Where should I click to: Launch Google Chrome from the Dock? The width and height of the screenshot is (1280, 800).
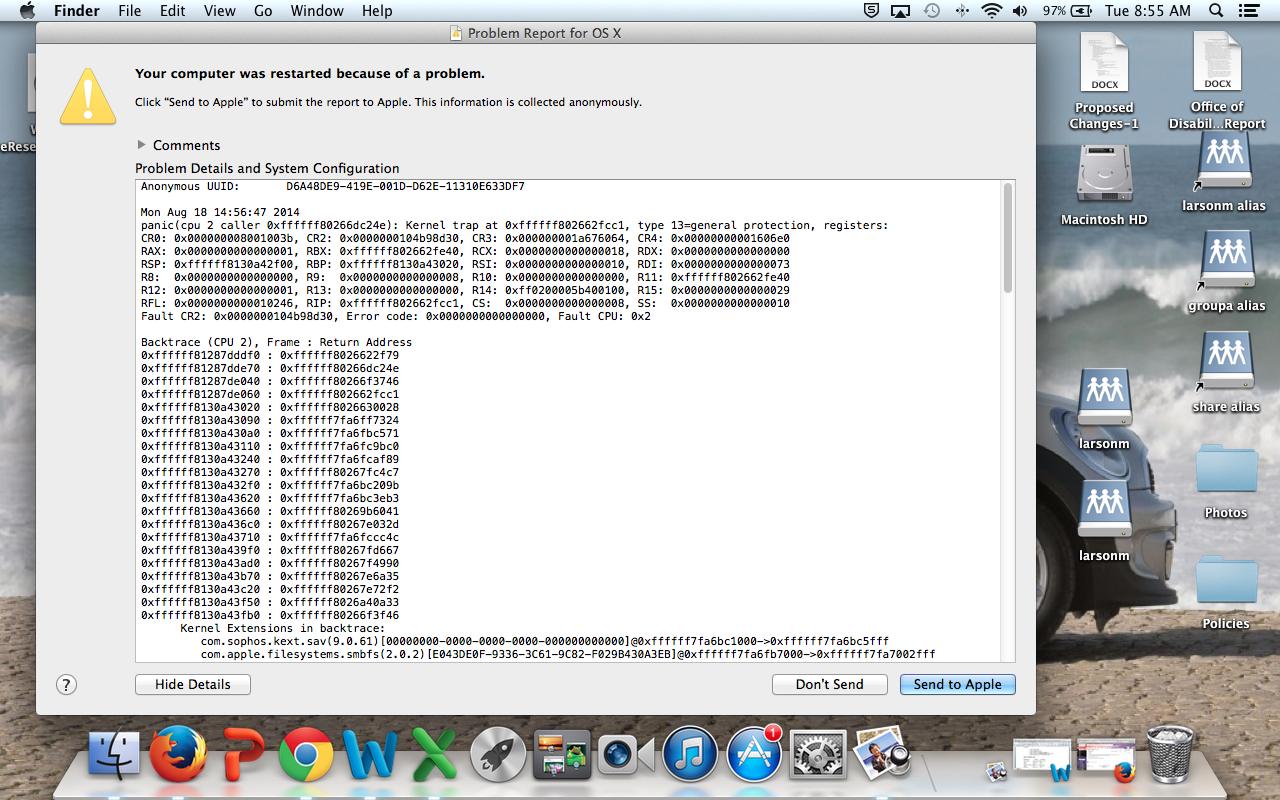tap(306, 755)
